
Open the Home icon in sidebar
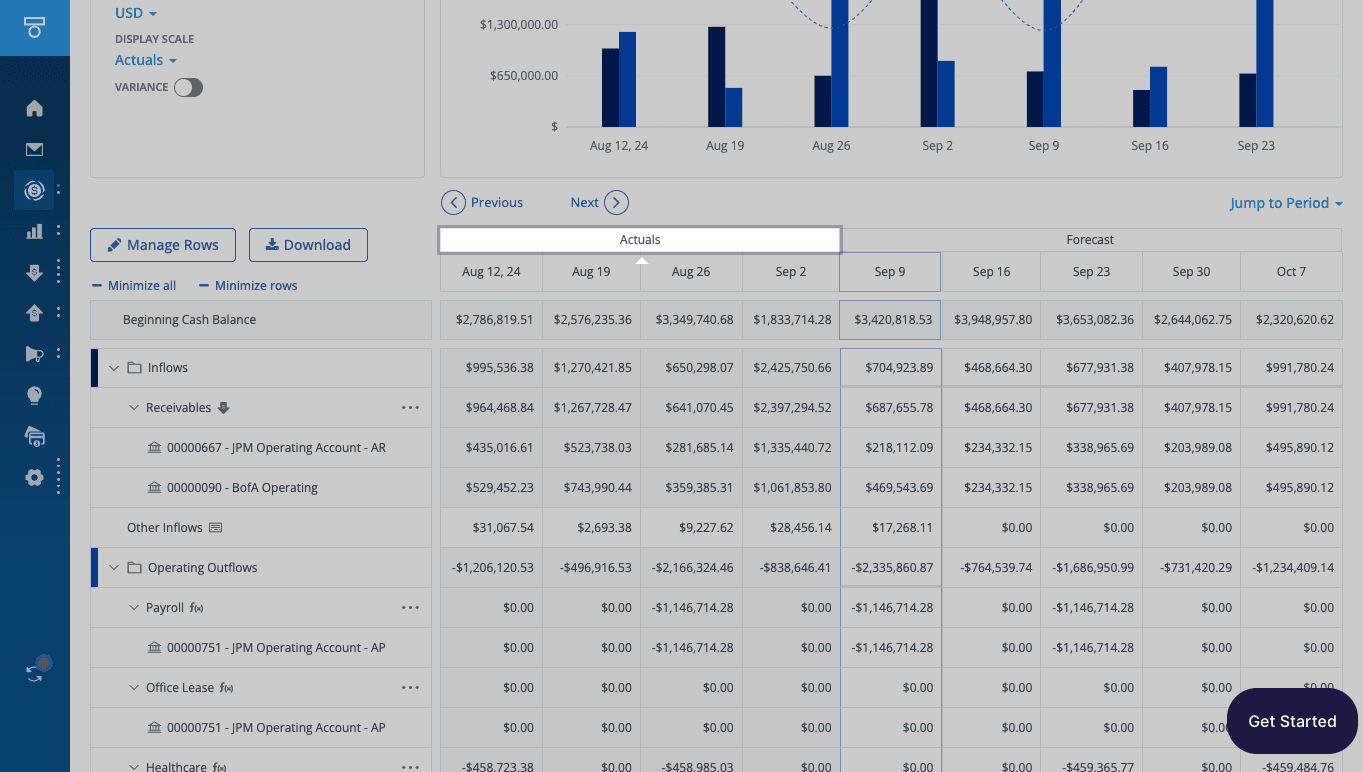[34, 108]
